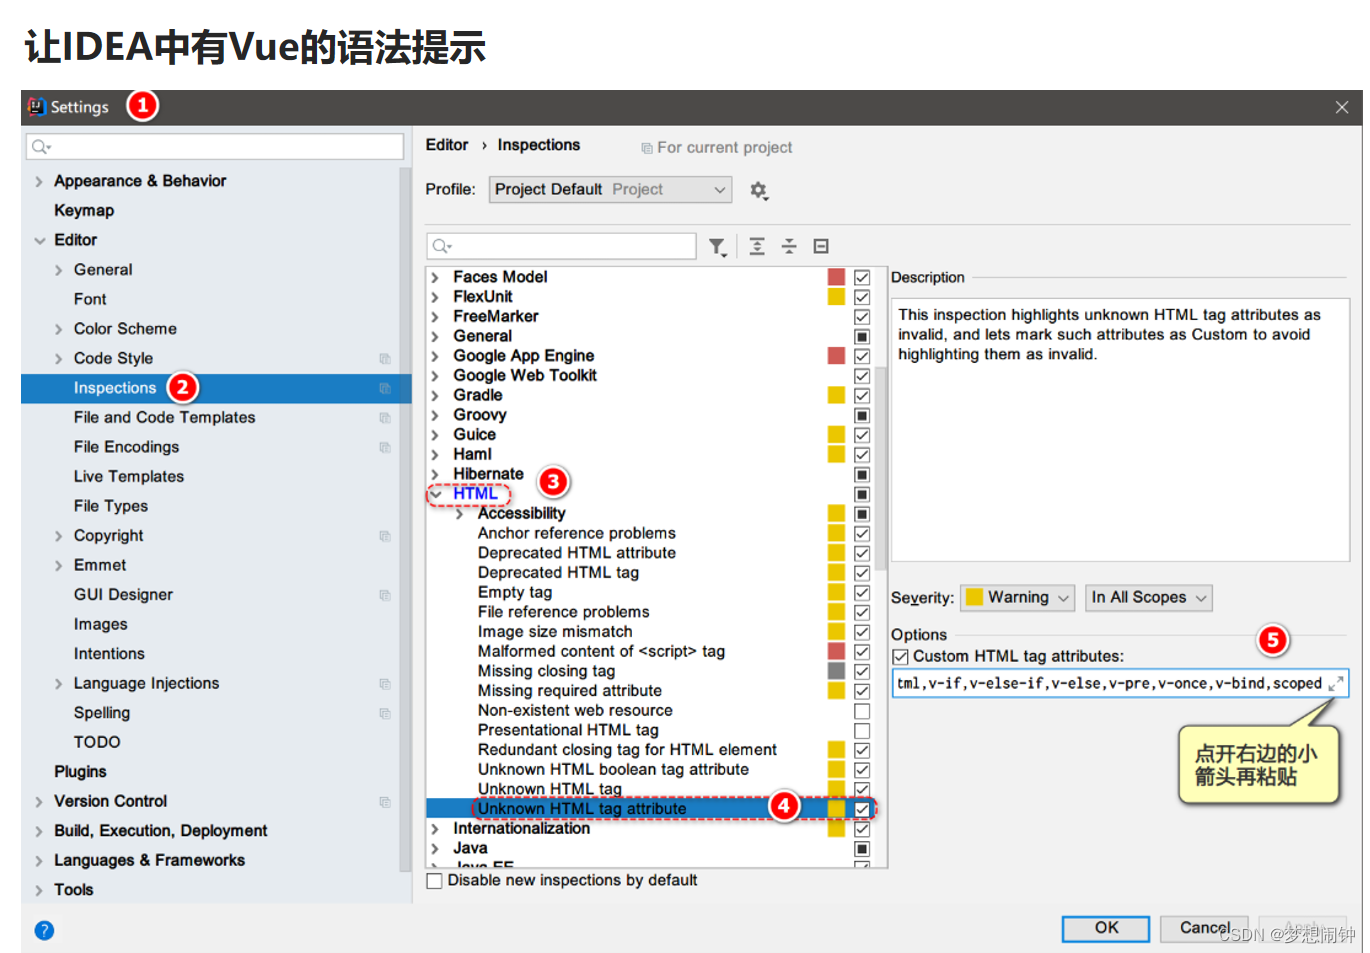Click the reset to empty square icon

pos(821,246)
